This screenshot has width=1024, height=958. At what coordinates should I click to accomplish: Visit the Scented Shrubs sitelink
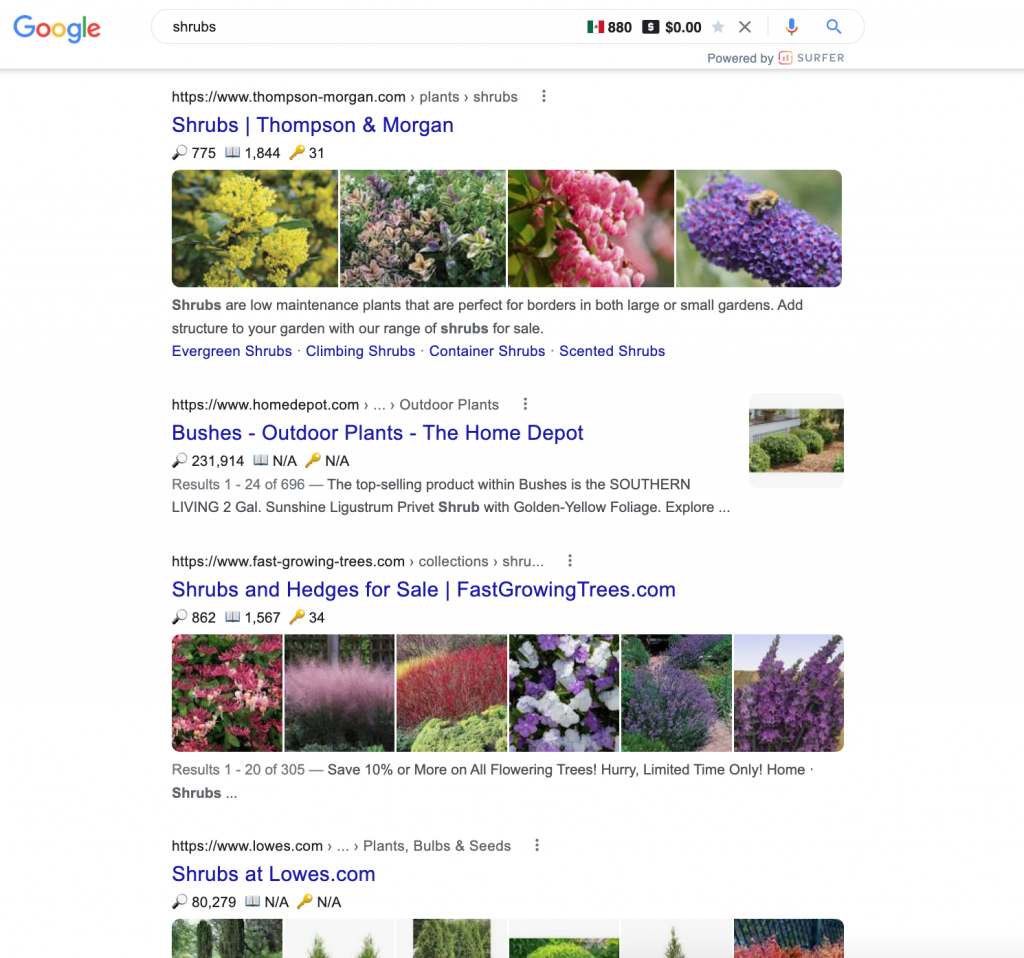point(612,351)
